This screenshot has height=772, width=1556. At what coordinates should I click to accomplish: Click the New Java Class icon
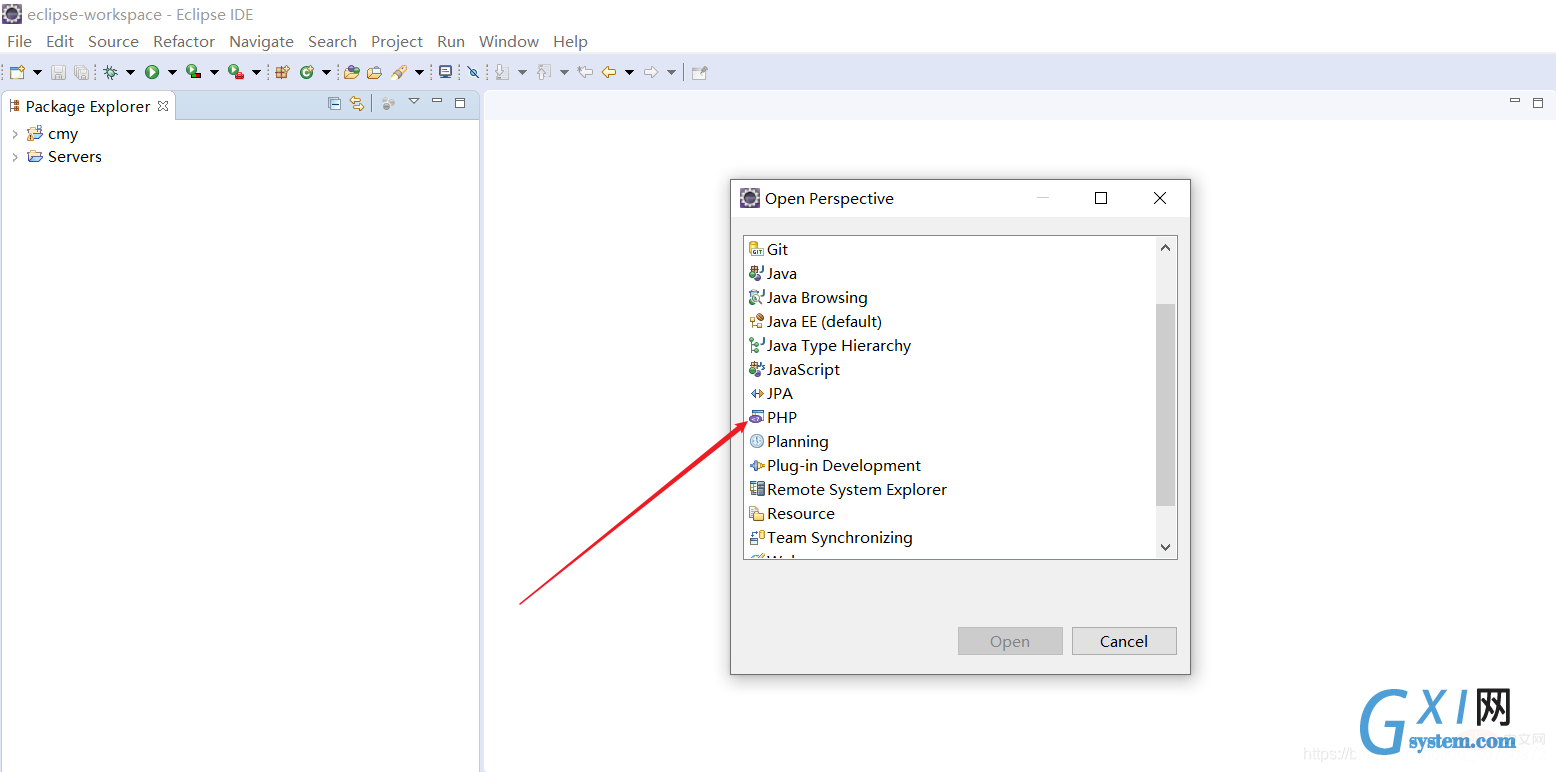tap(307, 72)
